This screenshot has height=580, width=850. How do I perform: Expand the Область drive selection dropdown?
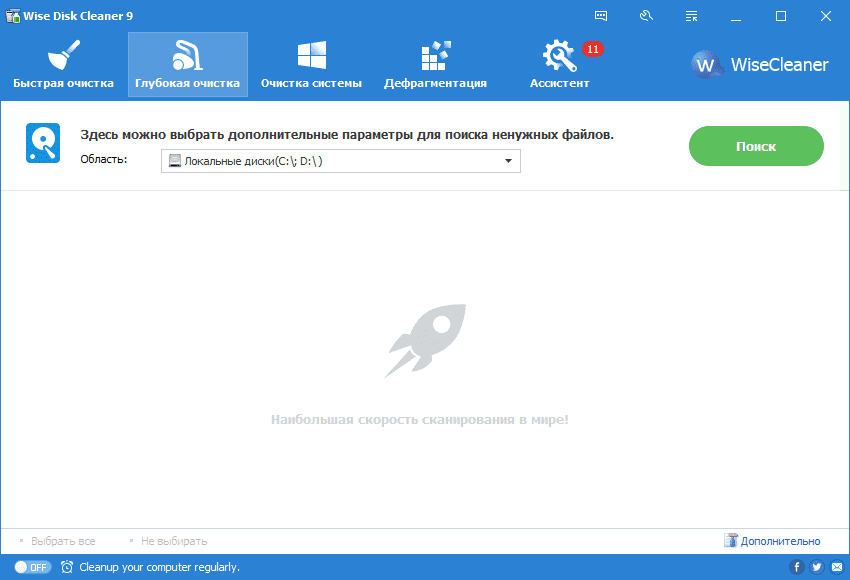pyautogui.click(x=340, y=160)
